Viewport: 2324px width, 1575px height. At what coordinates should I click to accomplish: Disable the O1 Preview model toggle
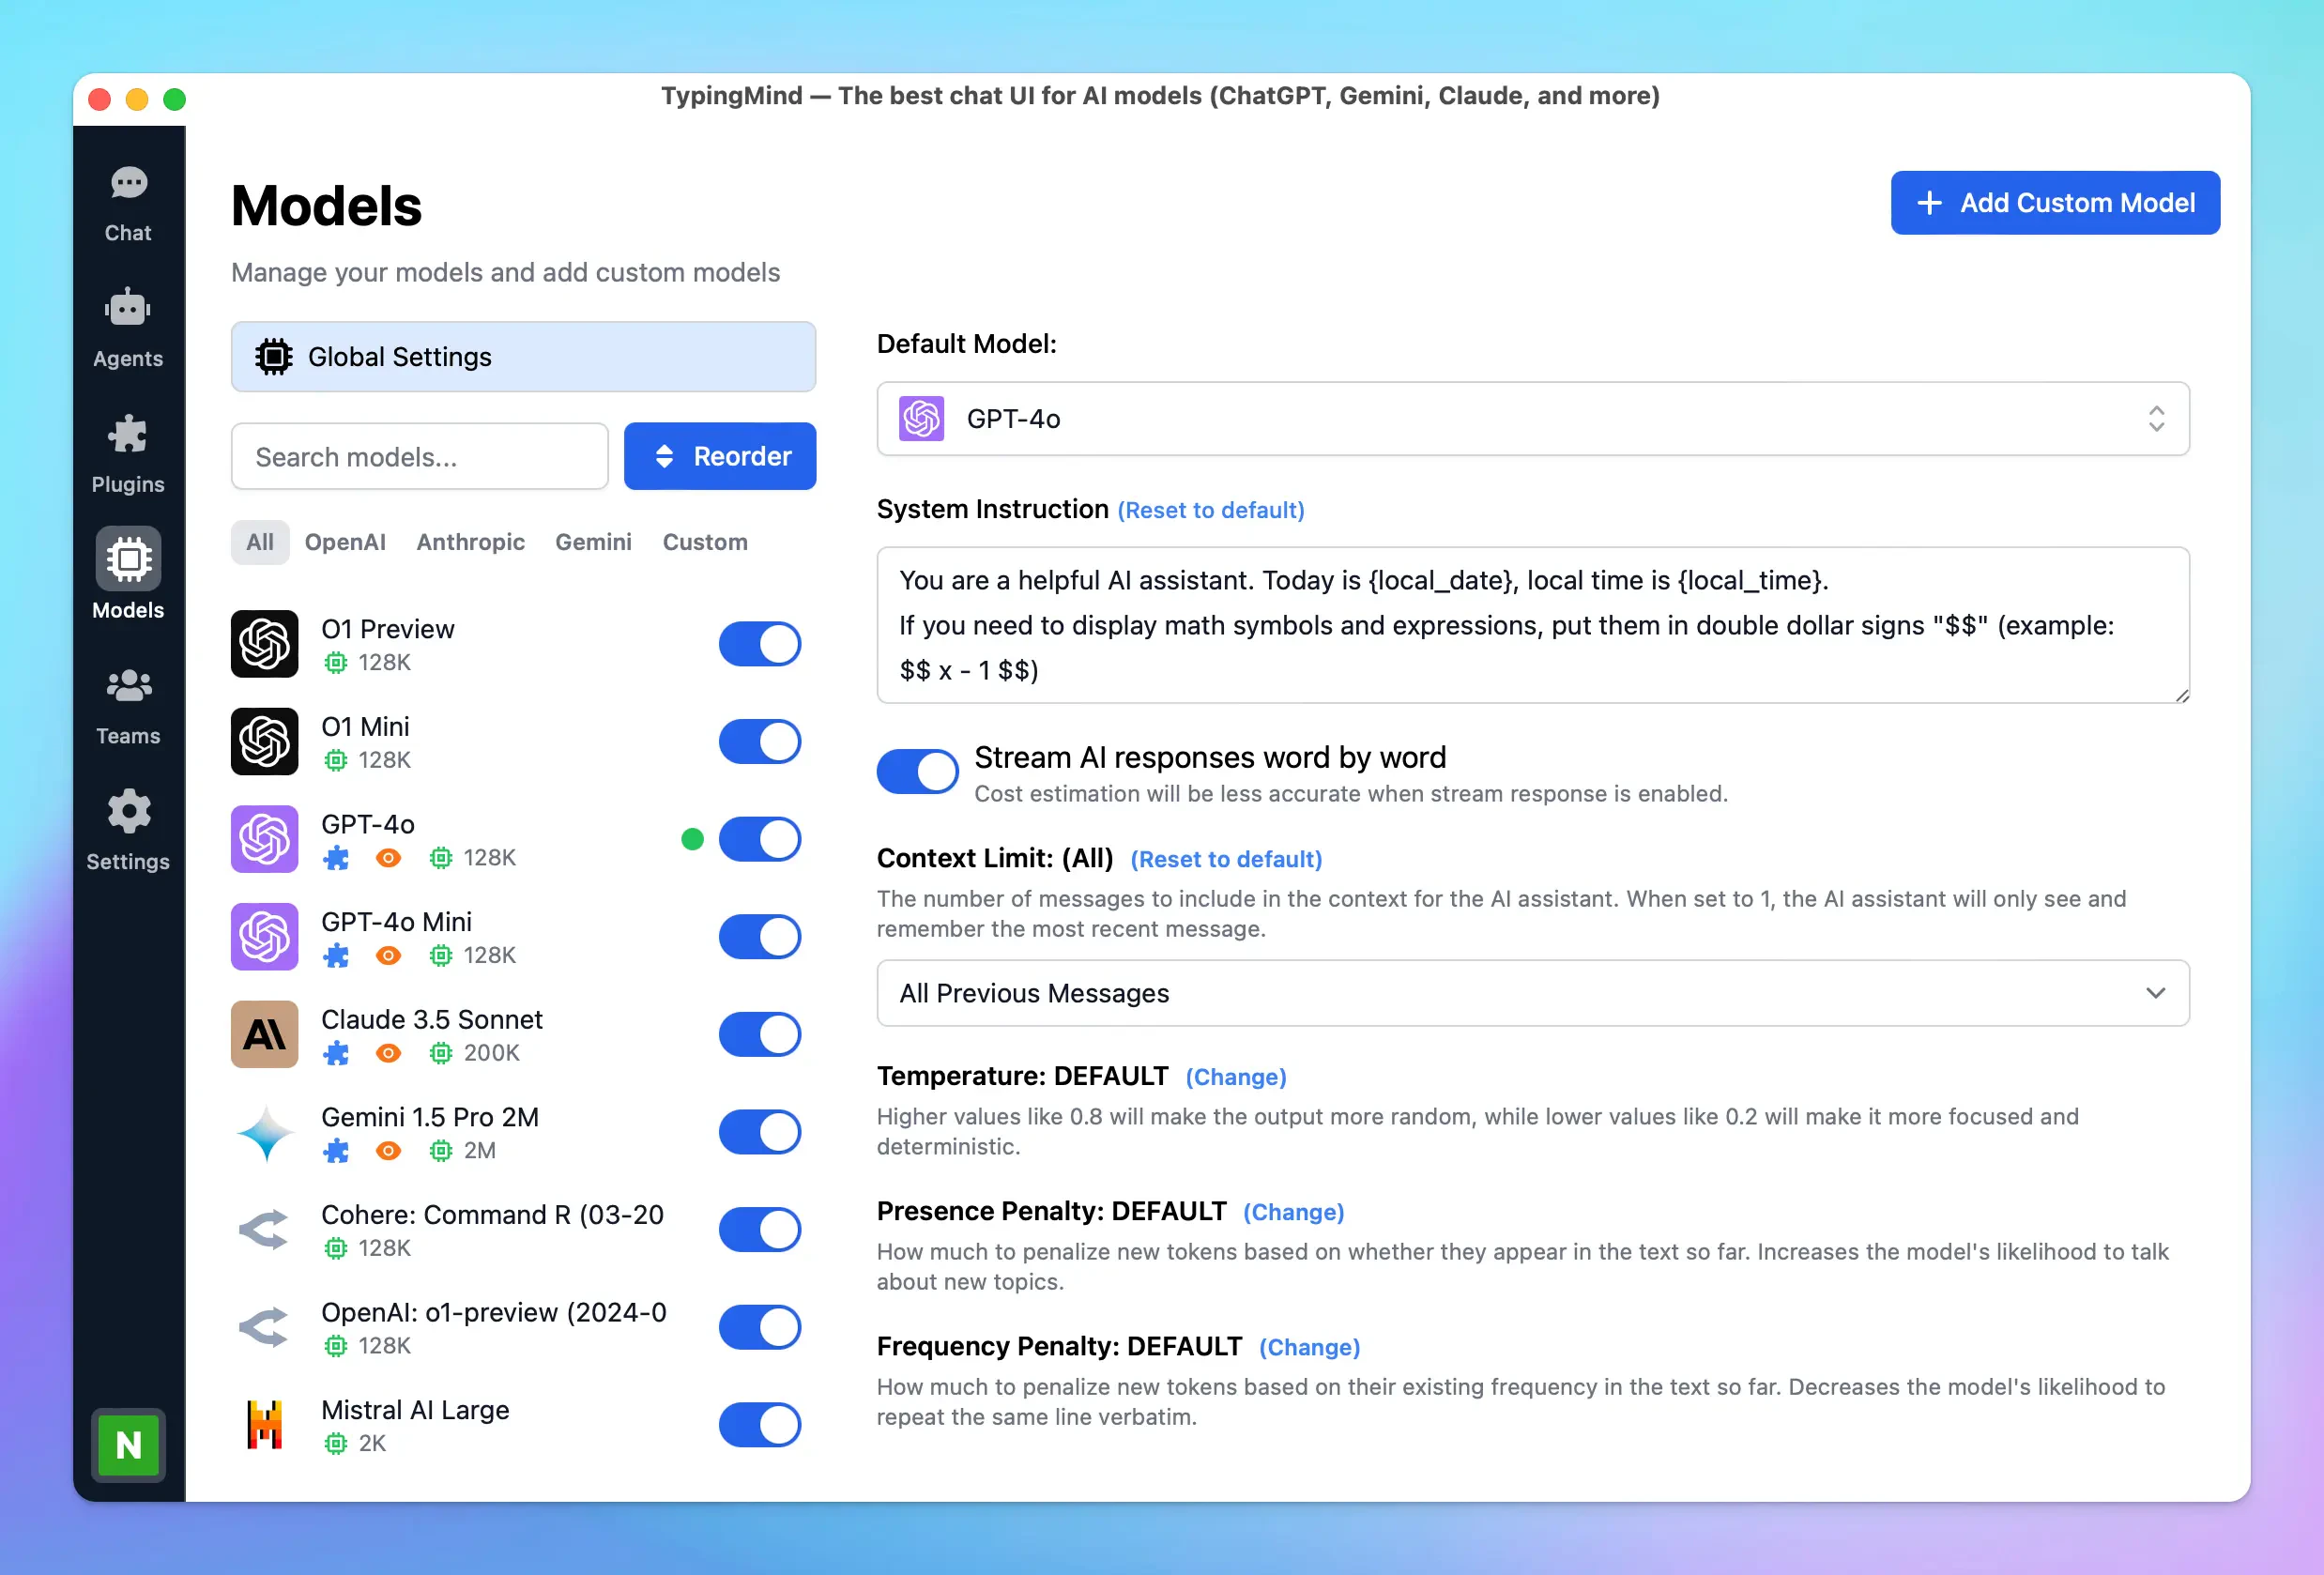[760, 644]
